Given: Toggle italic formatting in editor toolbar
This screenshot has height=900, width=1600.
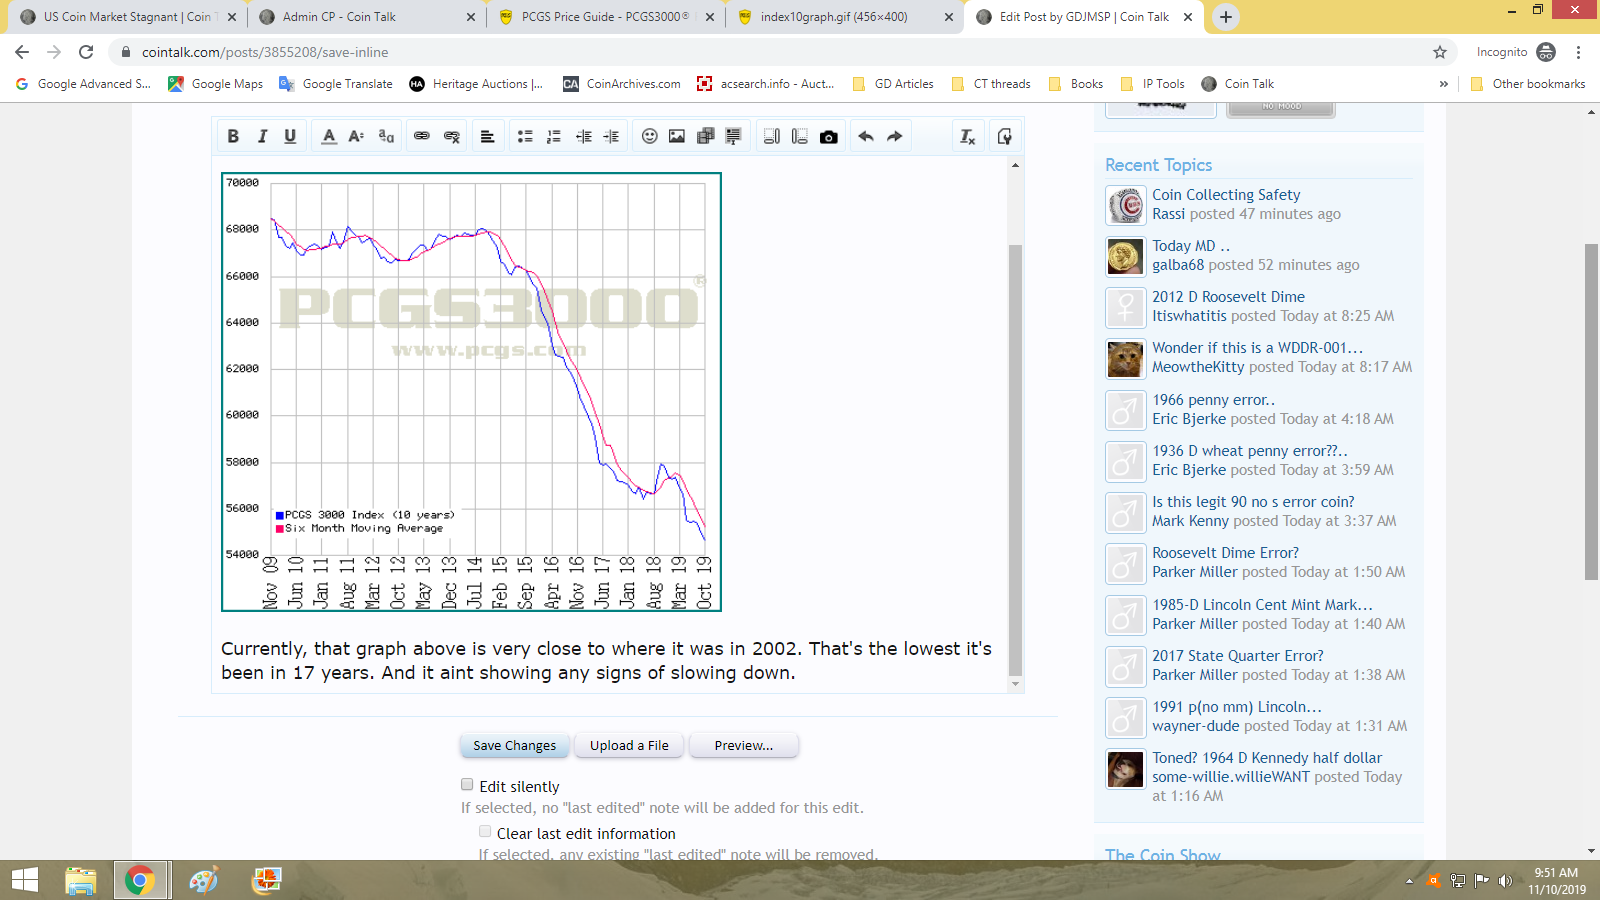Looking at the screenshot, I should coord(262,136).
